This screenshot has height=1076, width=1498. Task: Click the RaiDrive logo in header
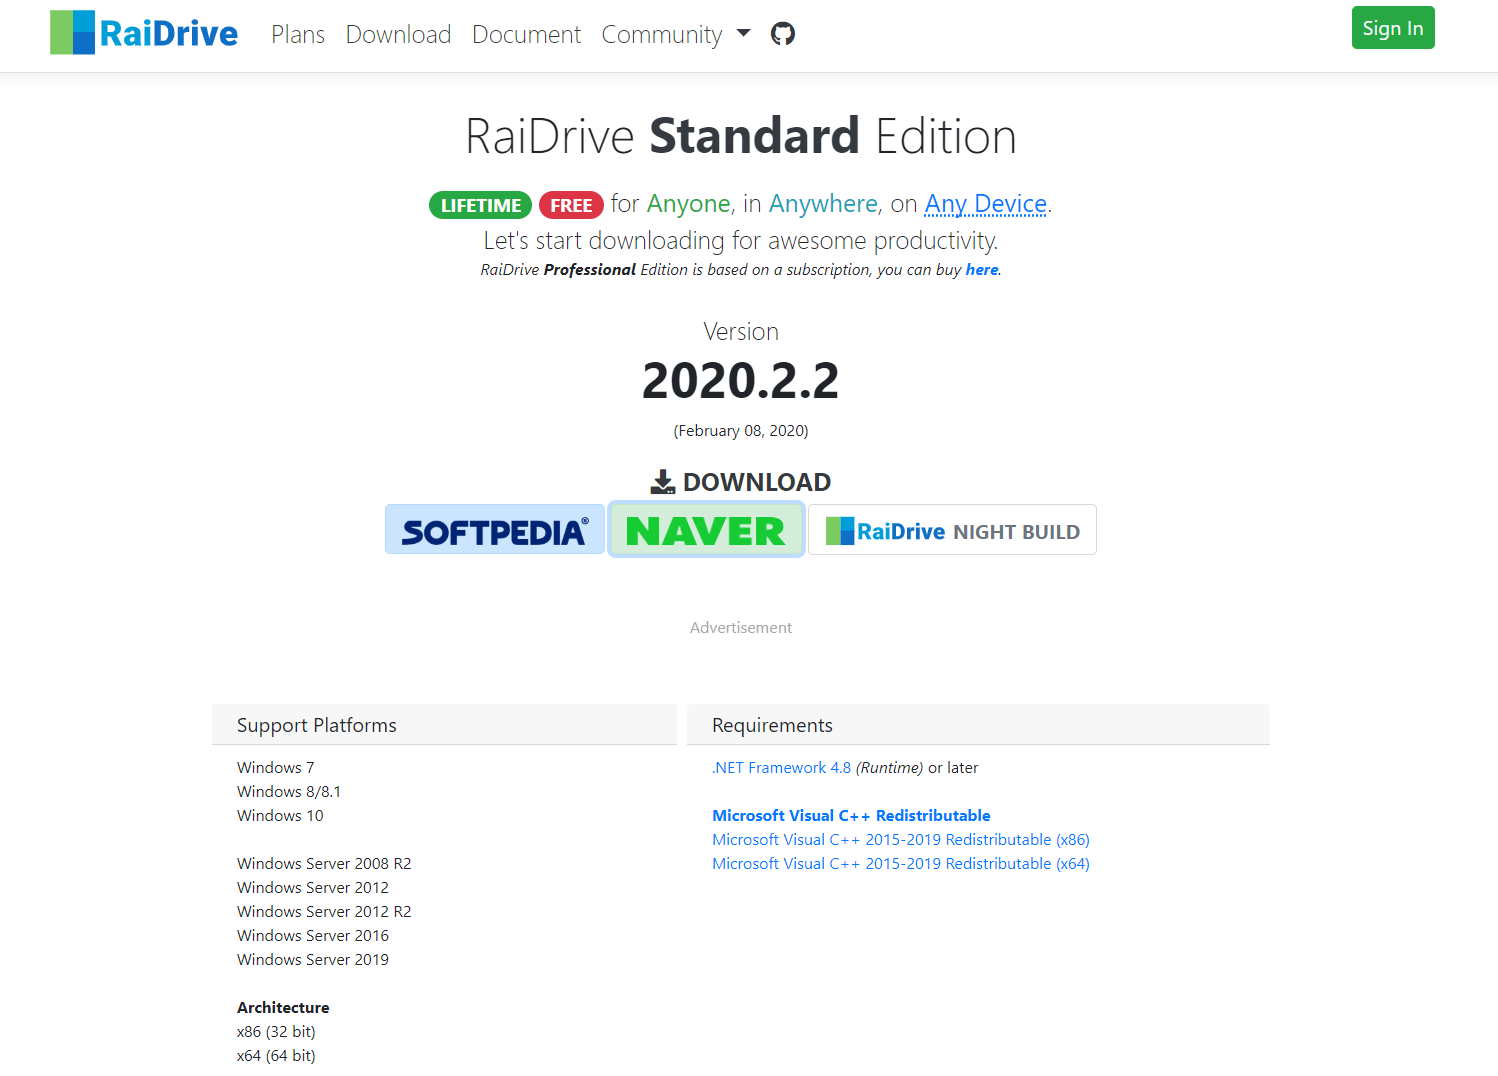(x=144, y=33)
